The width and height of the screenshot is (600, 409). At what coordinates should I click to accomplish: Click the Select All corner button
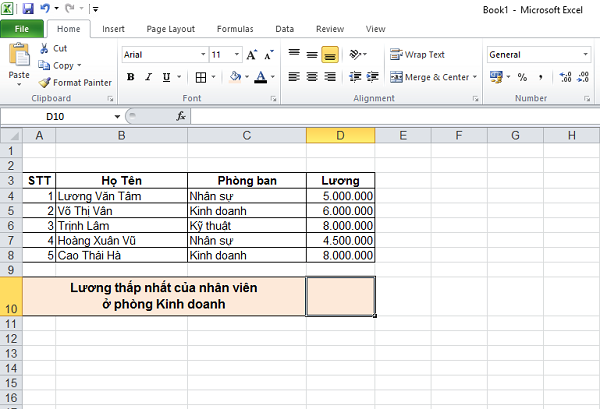[11, 135]
